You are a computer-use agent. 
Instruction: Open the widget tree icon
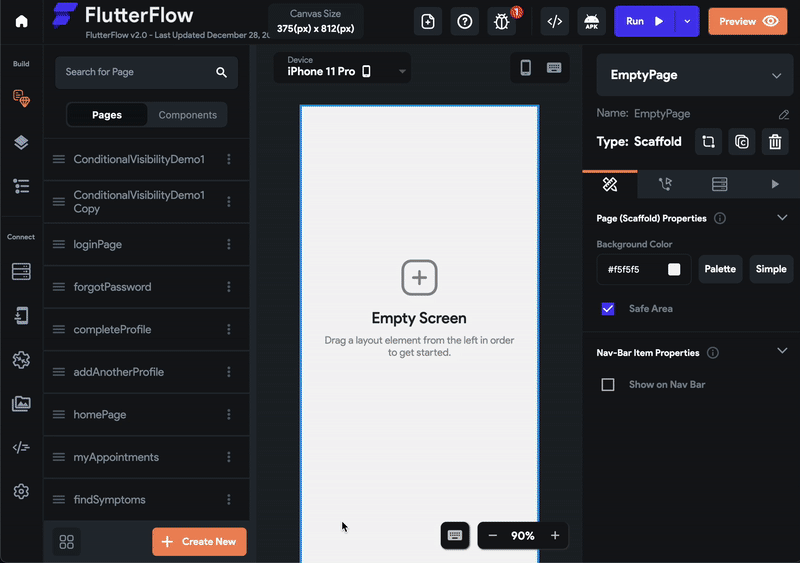coord(21,186)
